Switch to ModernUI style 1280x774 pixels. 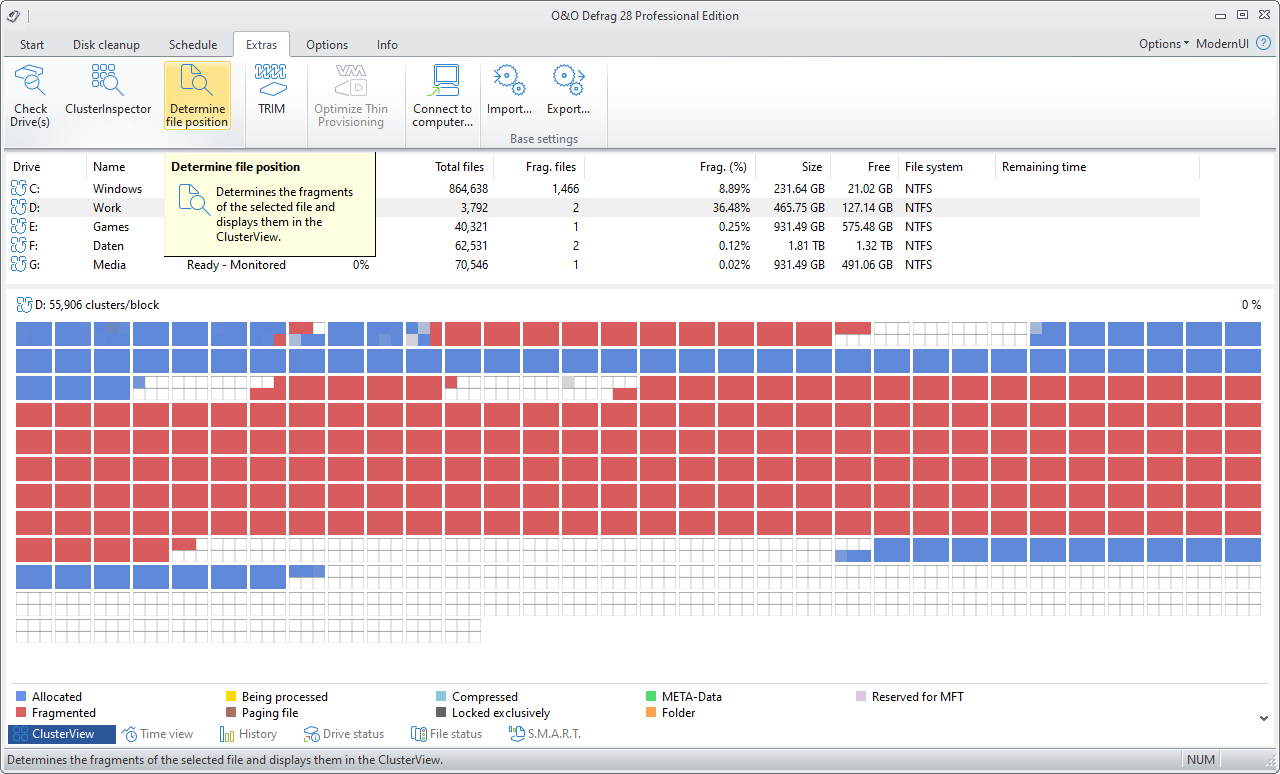click(x=1222, y=44)
